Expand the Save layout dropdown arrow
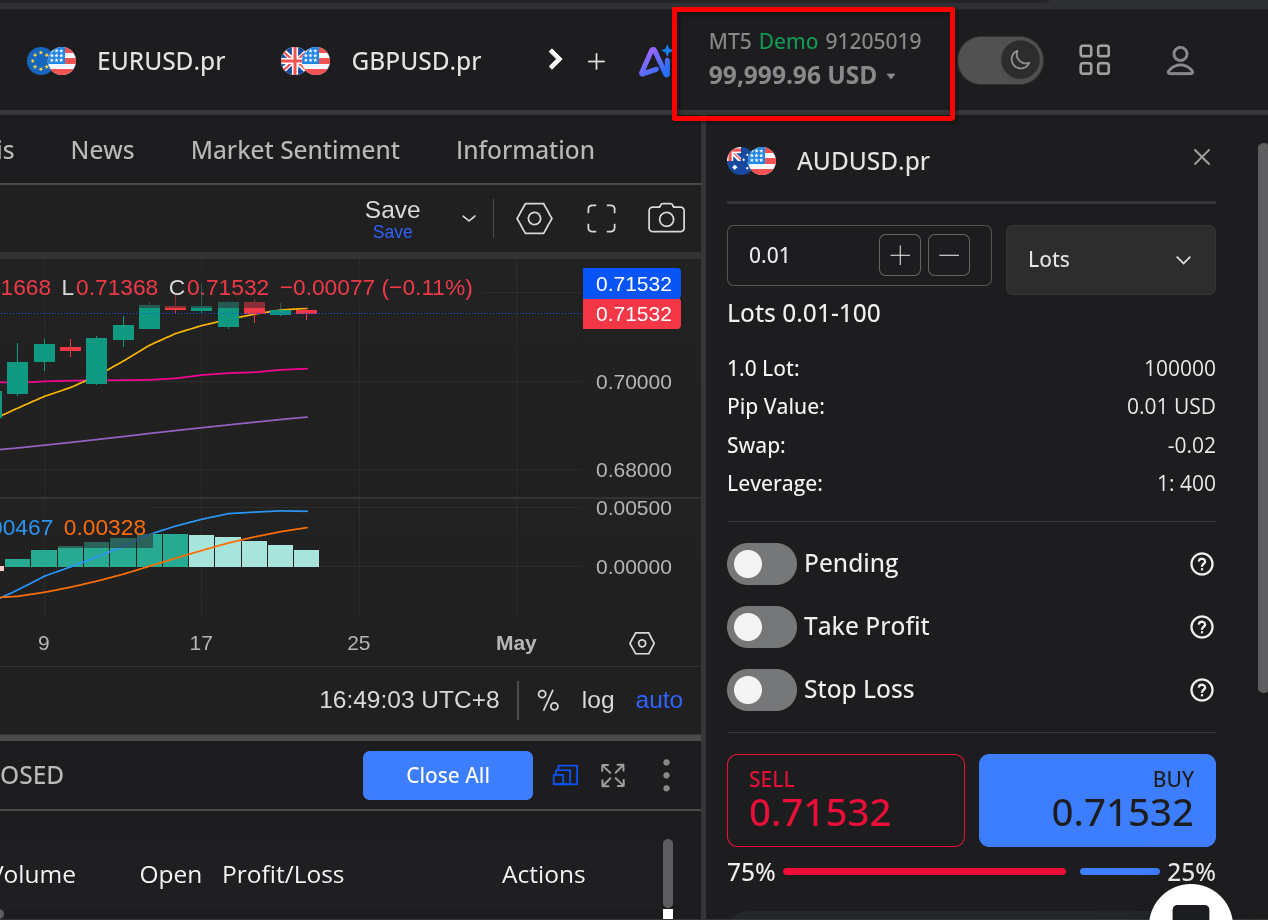 (x=468, y=219)
